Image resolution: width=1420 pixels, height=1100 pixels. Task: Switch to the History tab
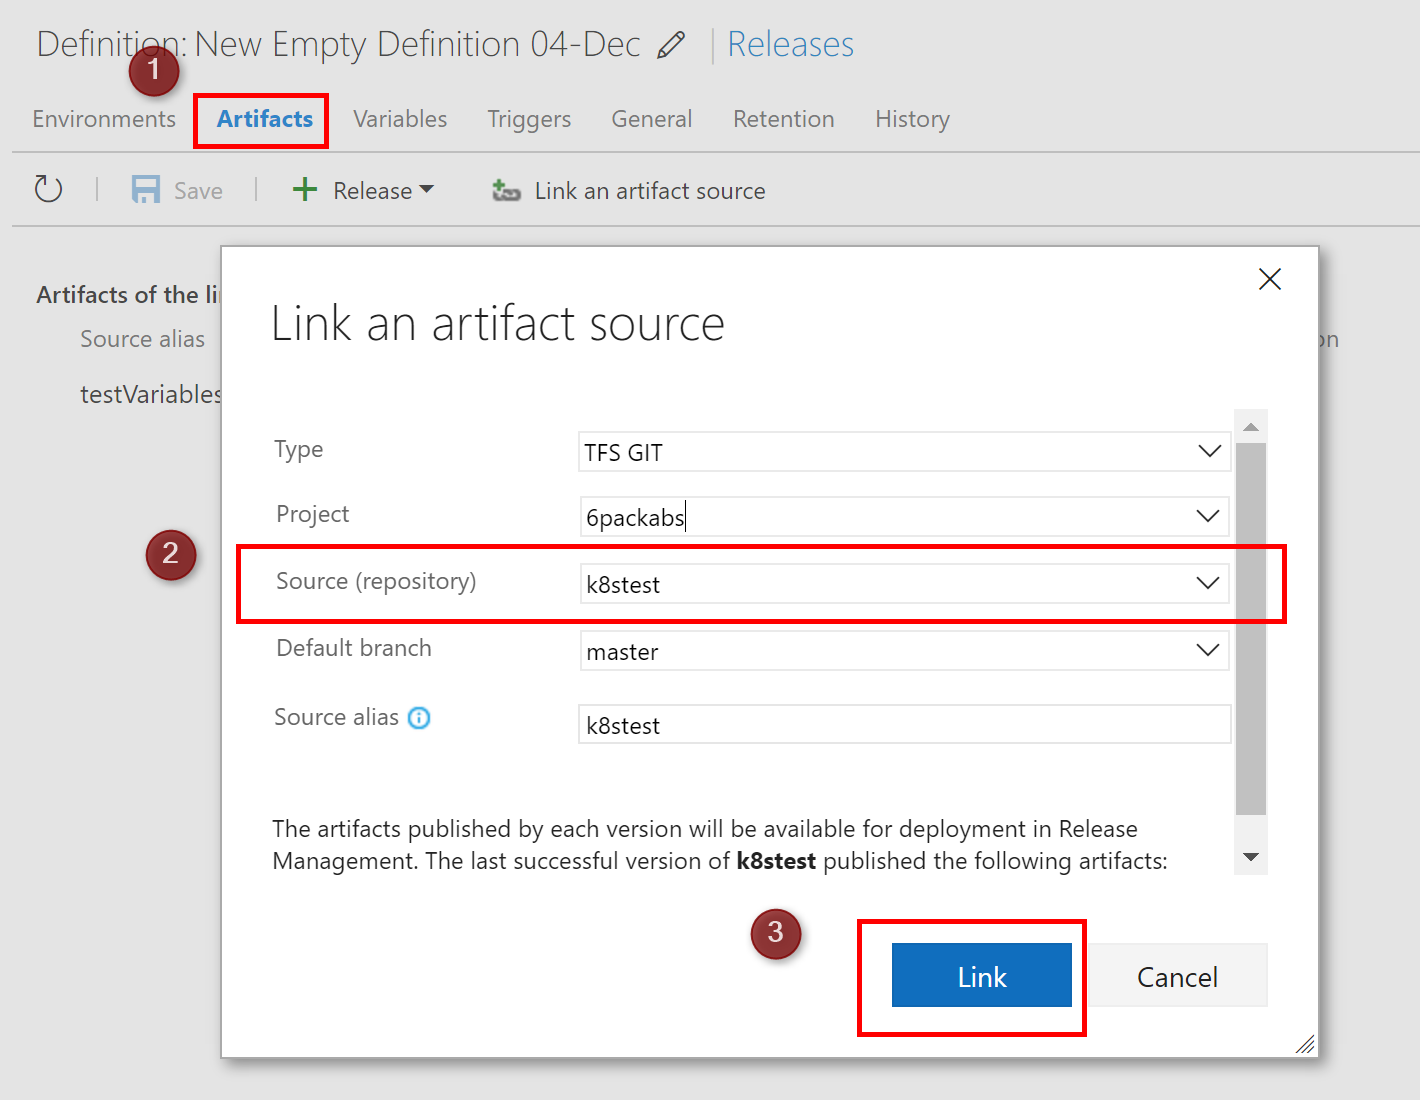912,119
